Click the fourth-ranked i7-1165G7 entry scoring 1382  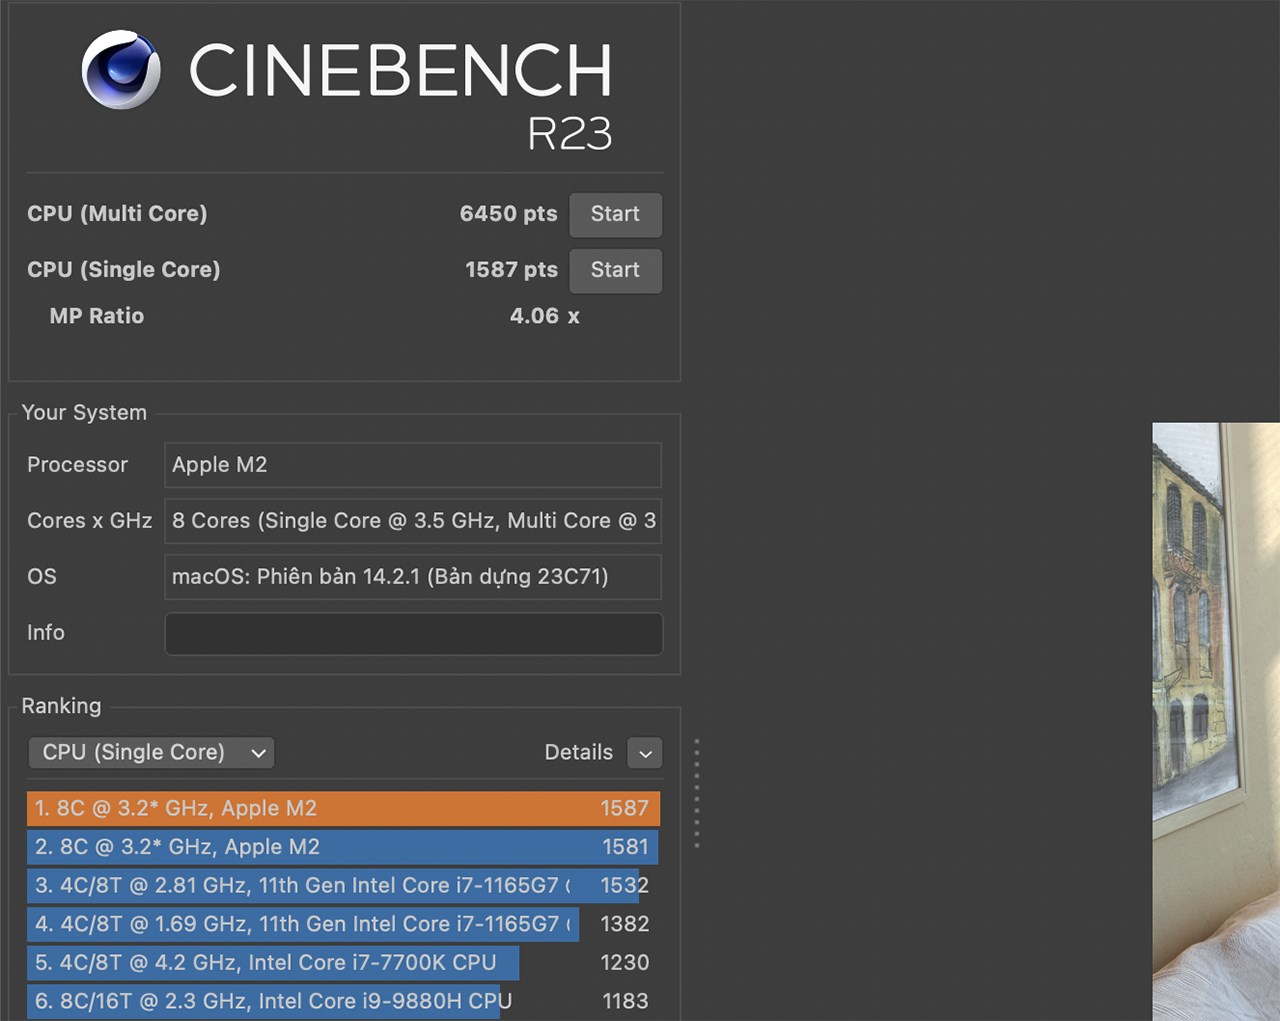point(302,924)
